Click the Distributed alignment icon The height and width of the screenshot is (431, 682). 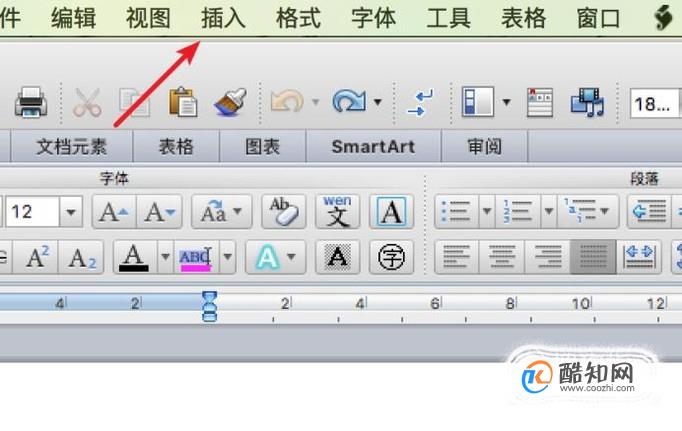pyautogui.click(x=639, y=257)
